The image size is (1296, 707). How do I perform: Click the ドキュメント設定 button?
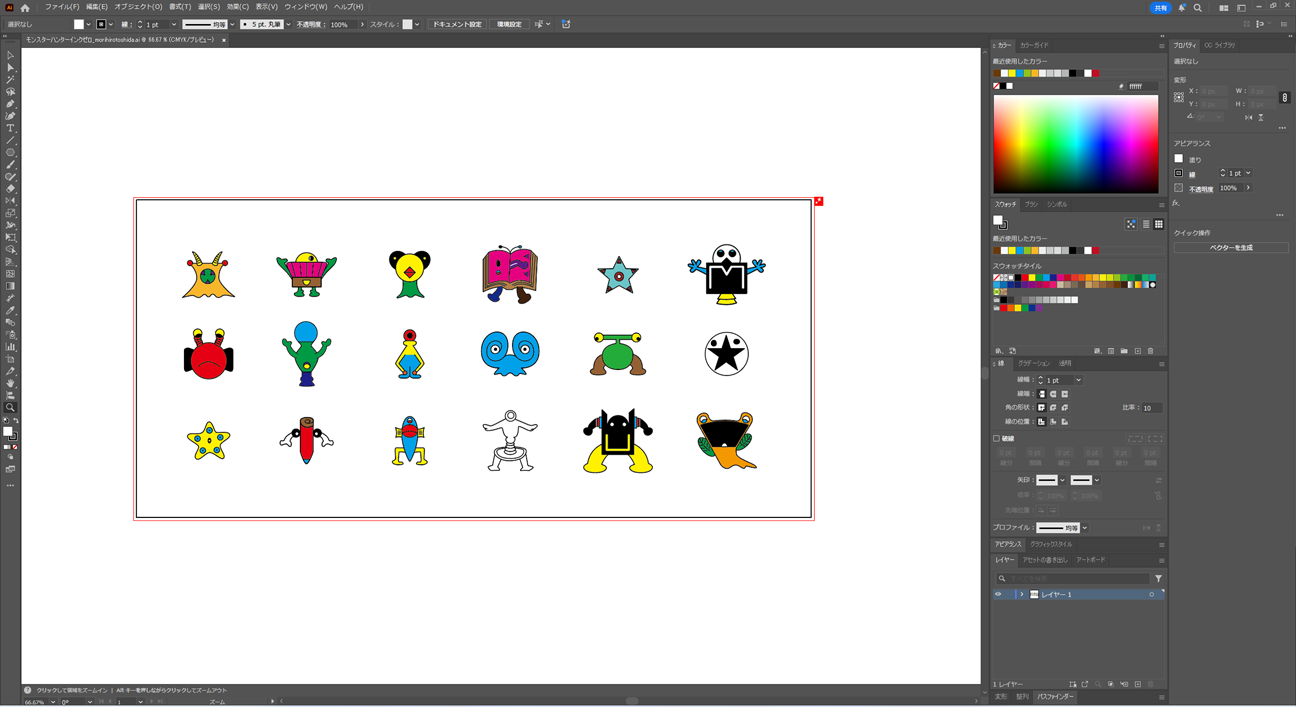tap(457, 24)
